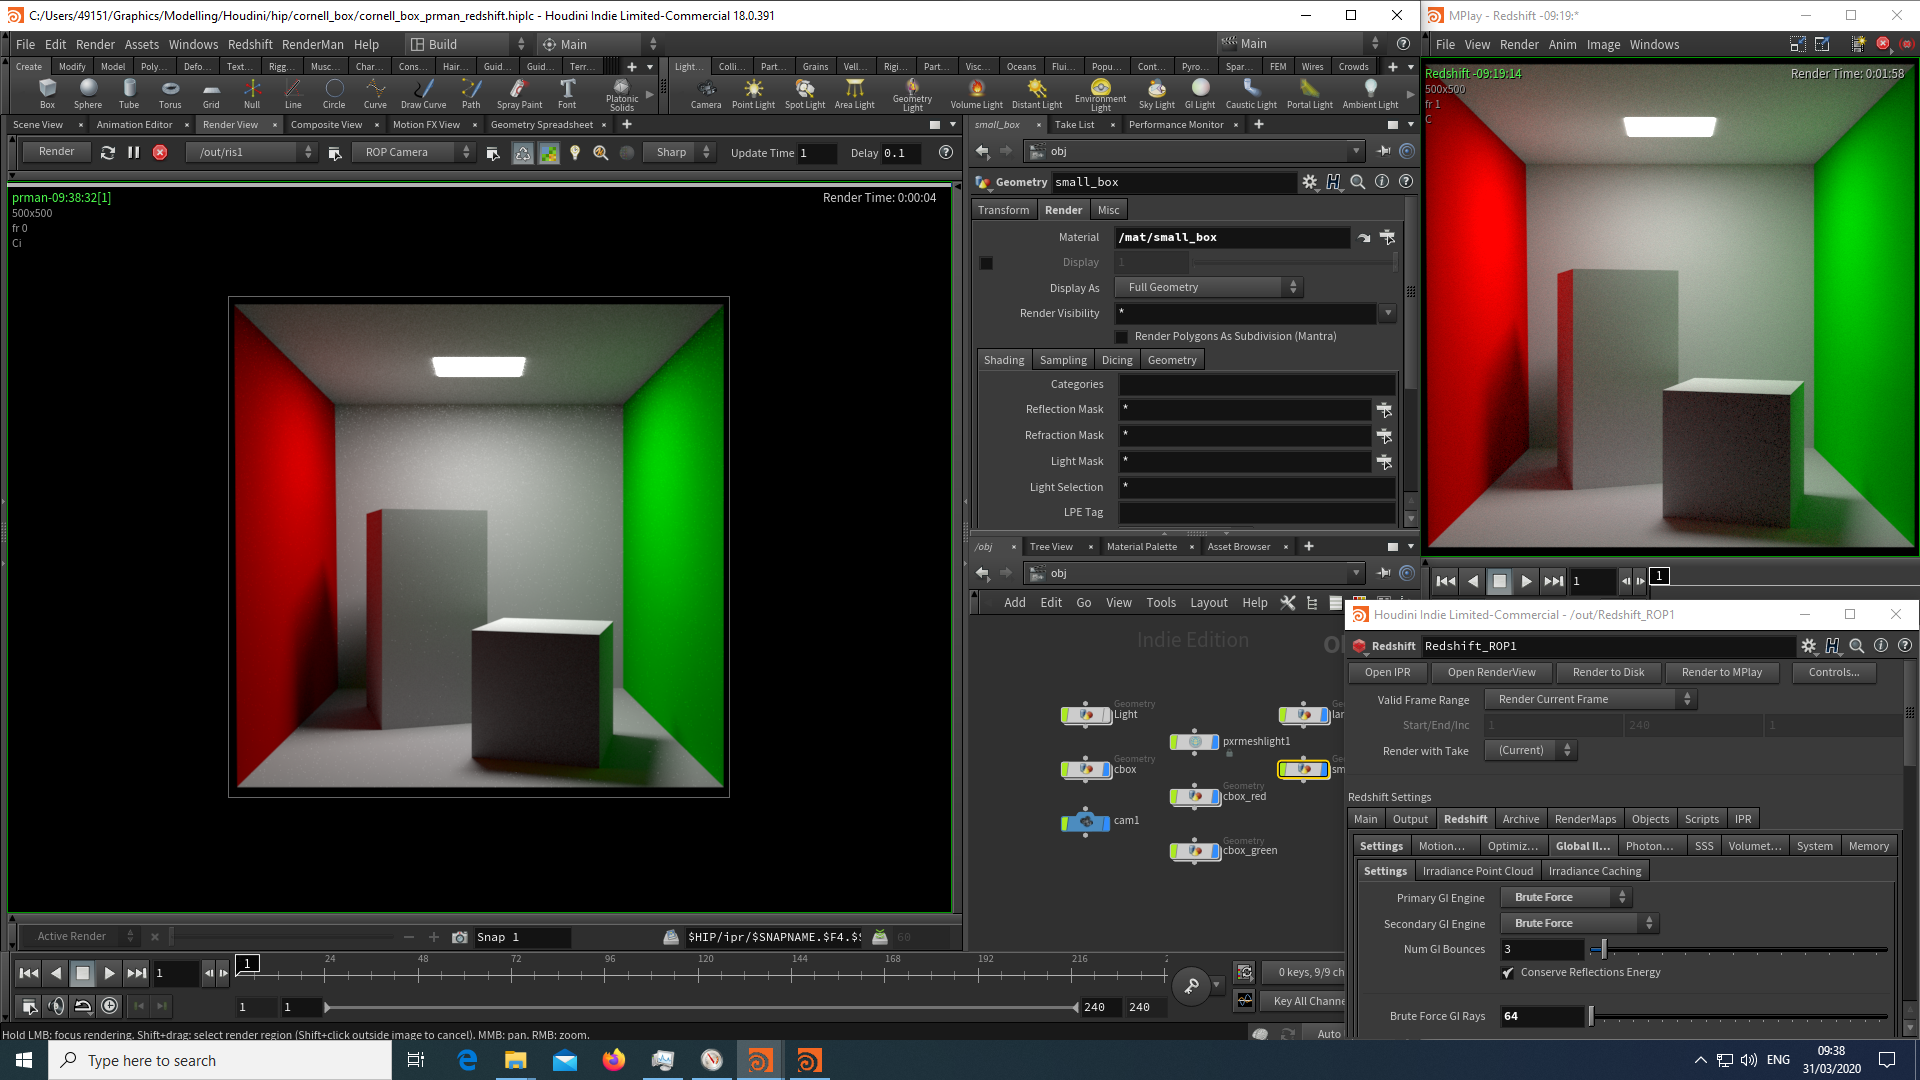Screen dimensions: 1920x1080
Task: Click the Controls... button
Action: click(1834, 673)
